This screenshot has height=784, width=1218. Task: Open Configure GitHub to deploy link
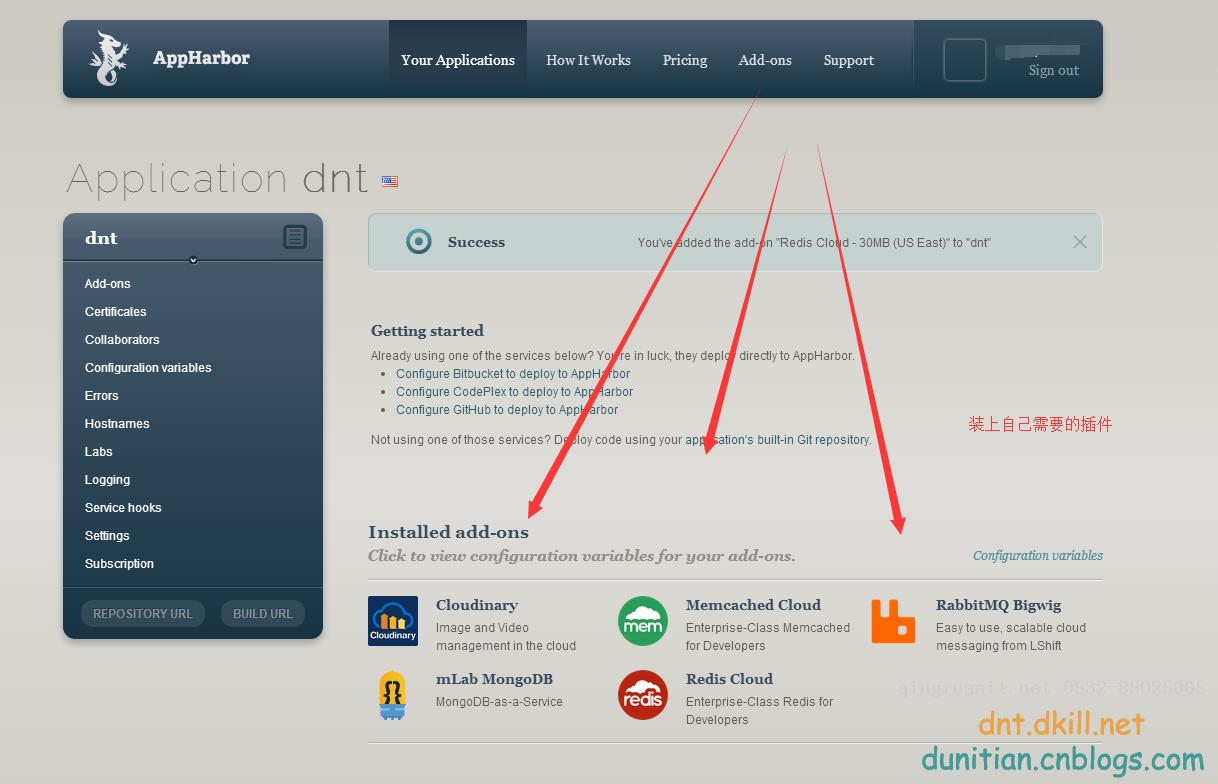point(507,410)
